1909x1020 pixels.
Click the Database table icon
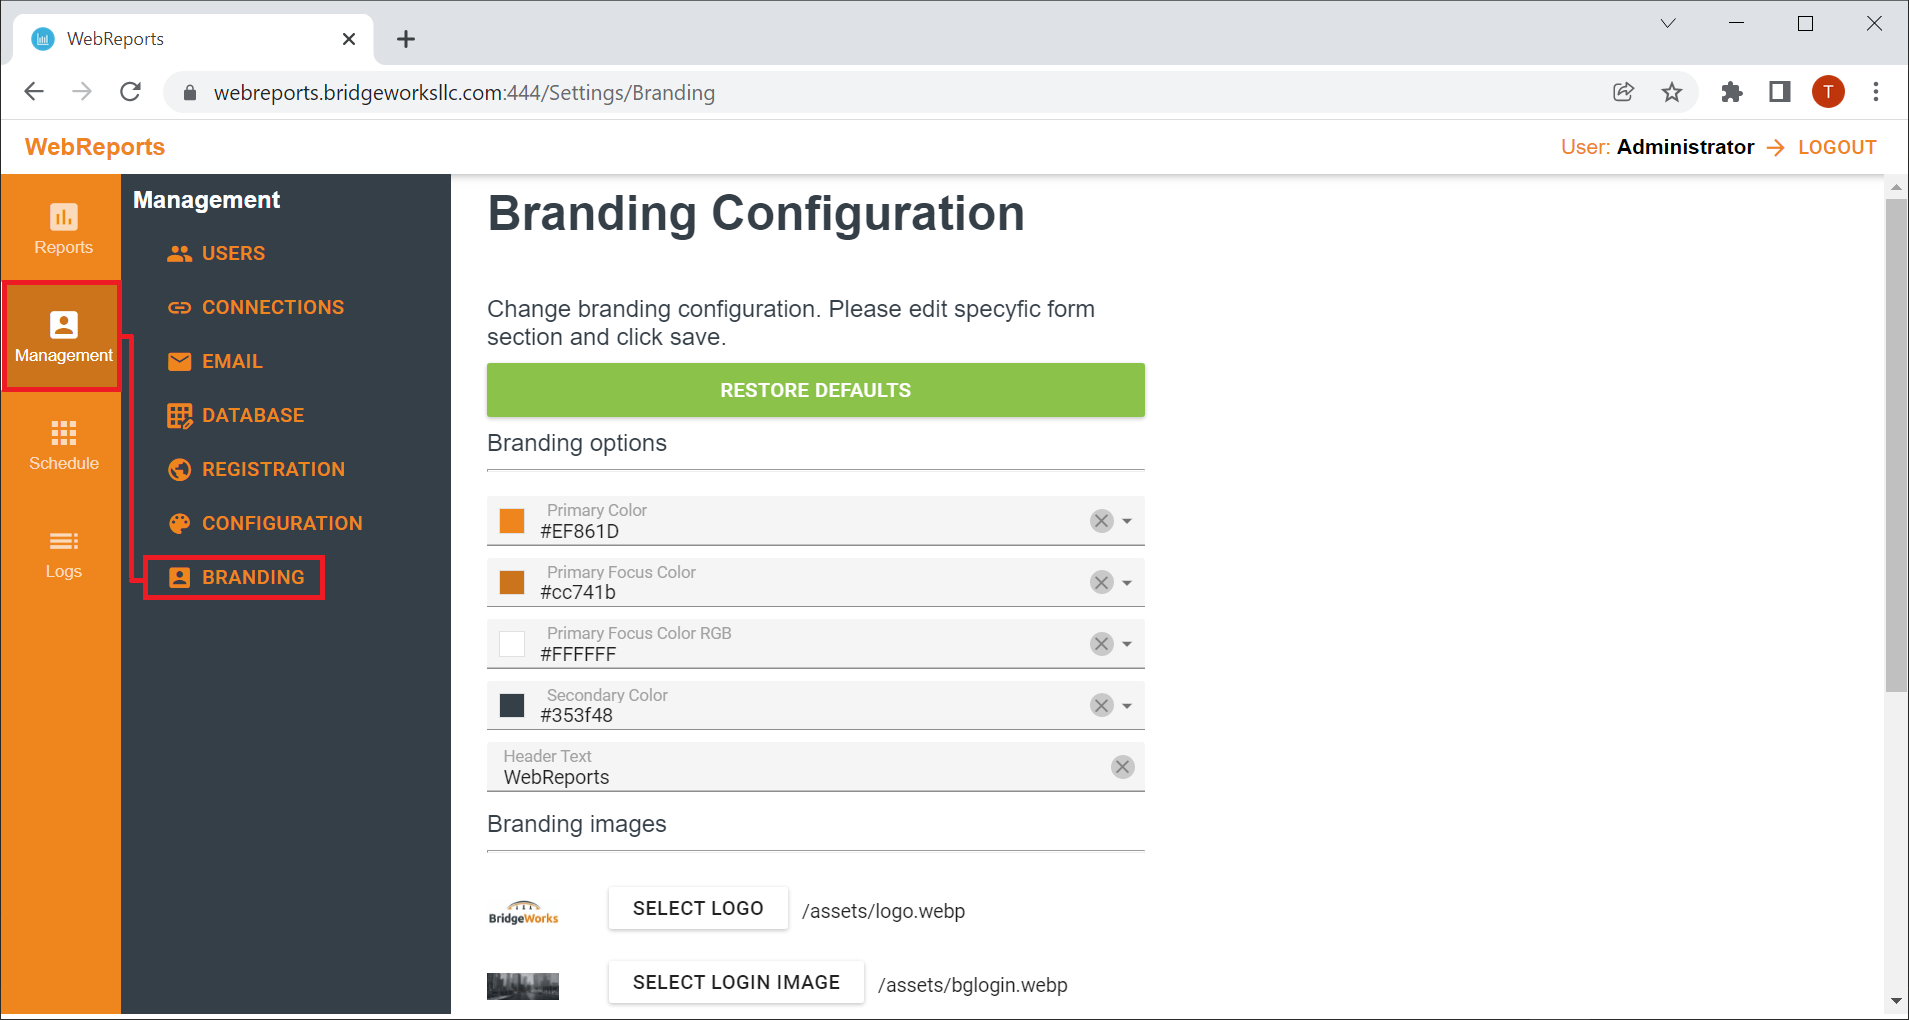pyautogui.click(x=180, y=415)
